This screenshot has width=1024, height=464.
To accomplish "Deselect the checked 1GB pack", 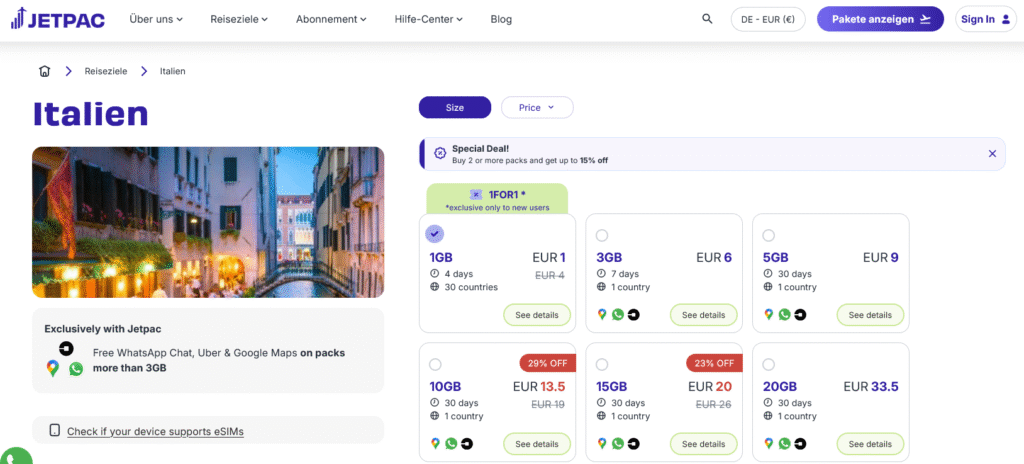I will click(x=435, y=234).
